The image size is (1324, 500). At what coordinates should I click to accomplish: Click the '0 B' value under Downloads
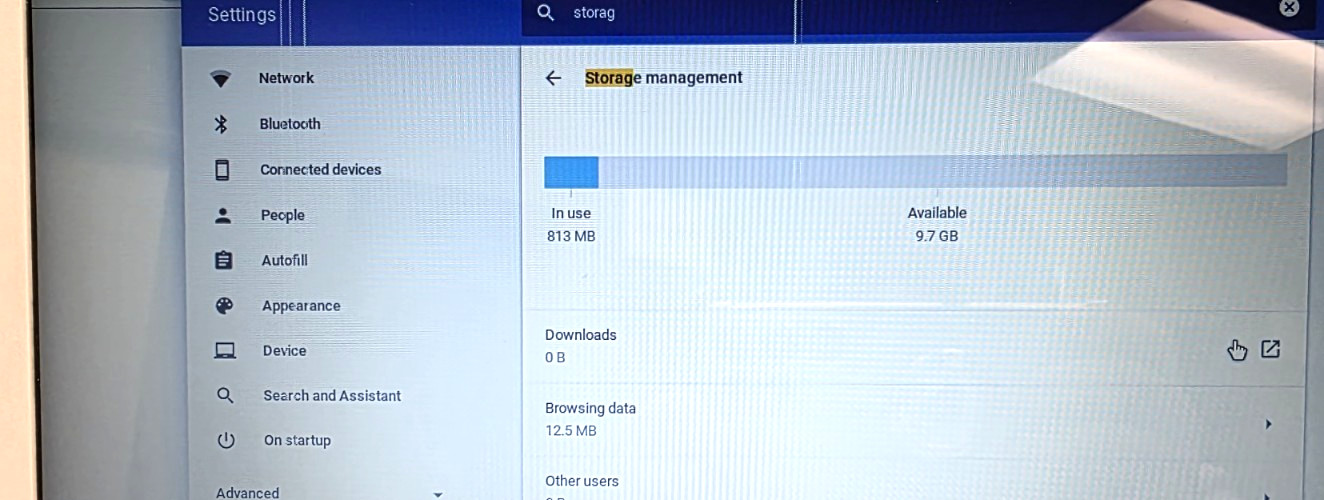tap(555, 357)
